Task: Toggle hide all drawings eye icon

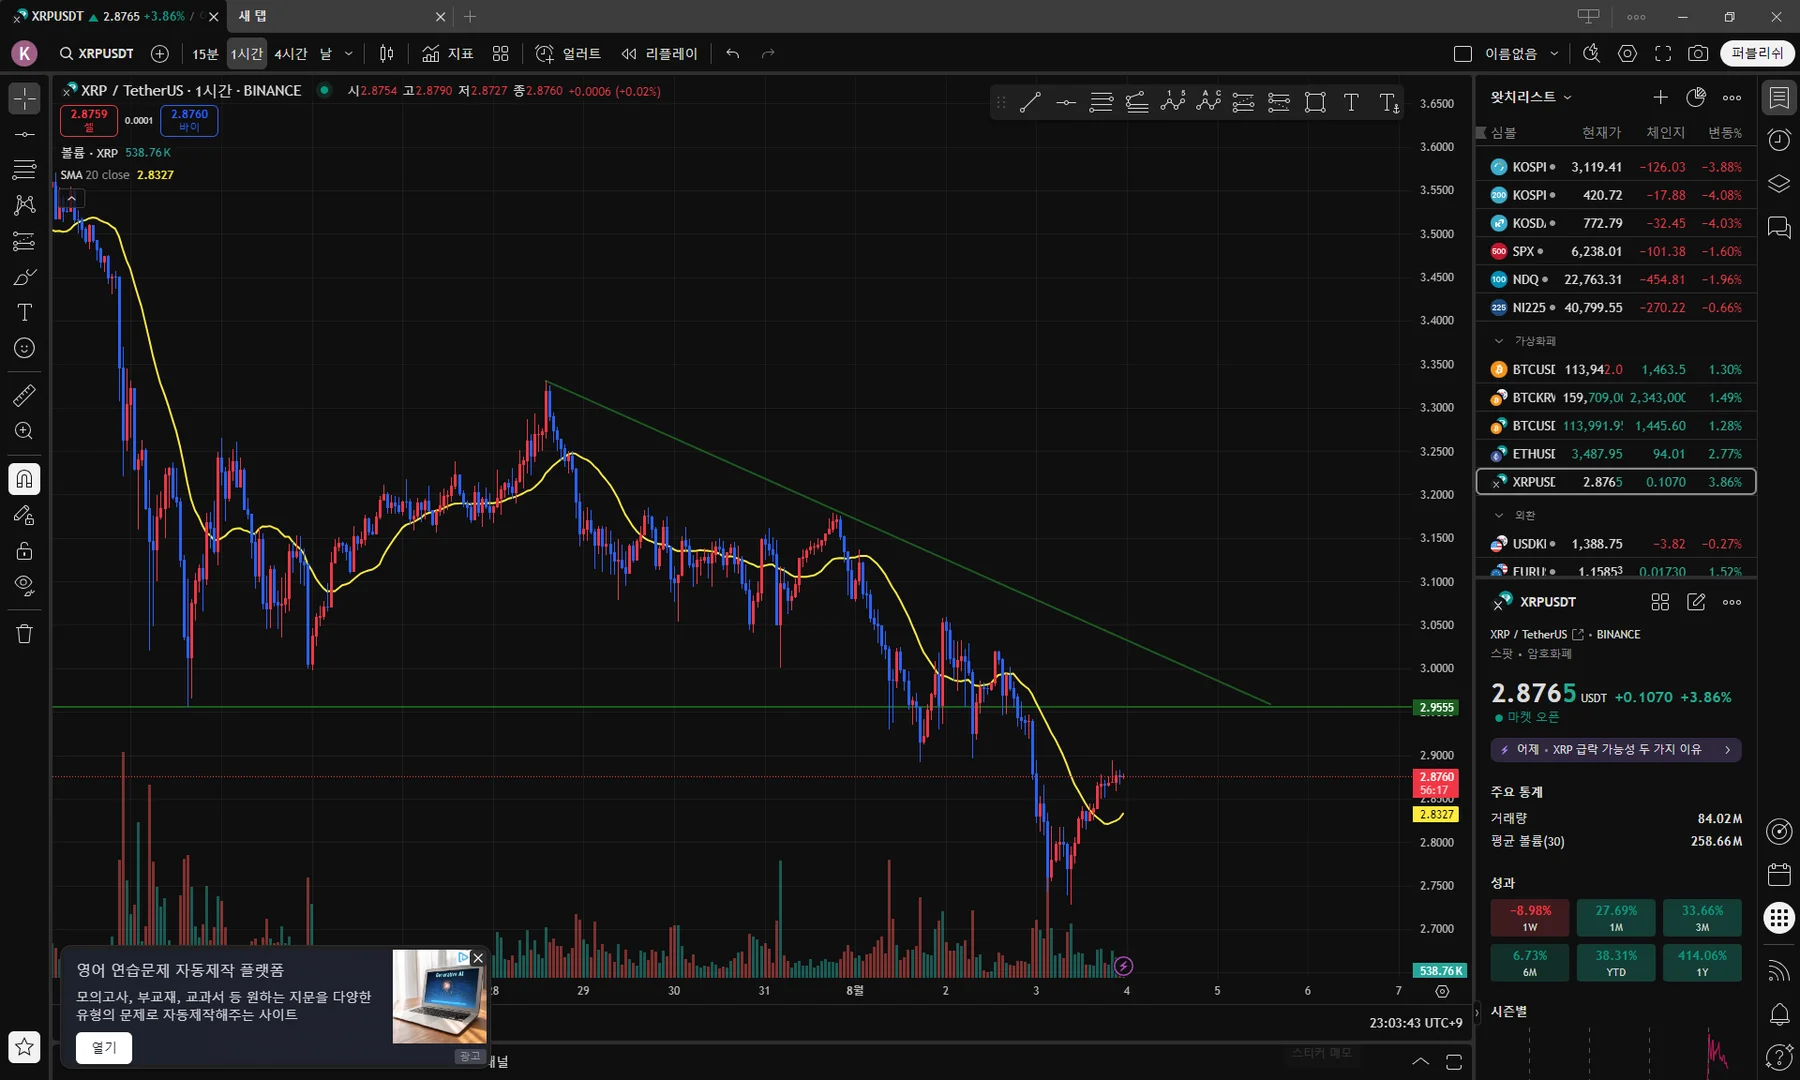Action: pos(24,585)
